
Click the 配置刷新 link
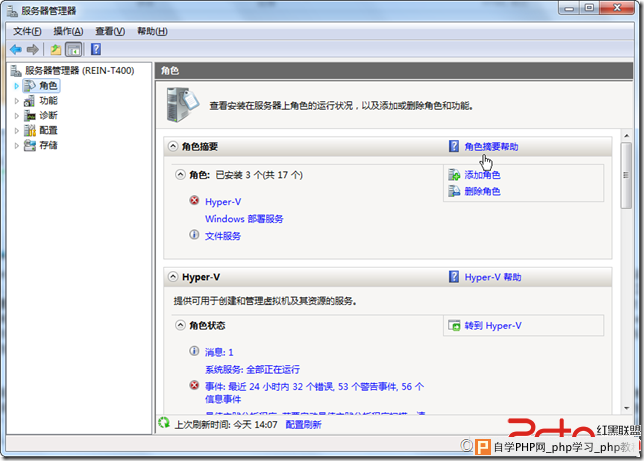tap(304, 424)
